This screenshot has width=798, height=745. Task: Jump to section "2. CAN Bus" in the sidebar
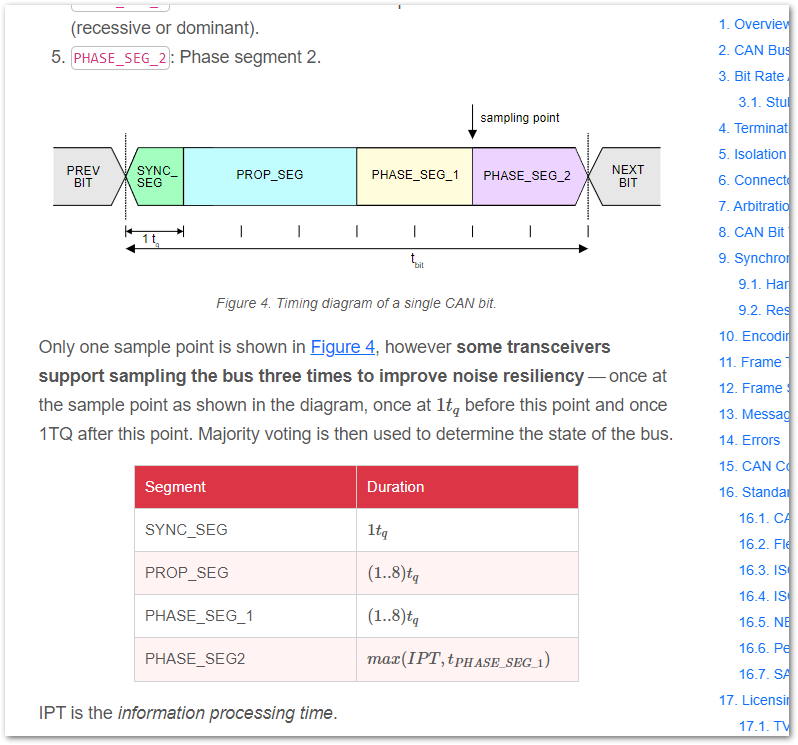point(753,50)
